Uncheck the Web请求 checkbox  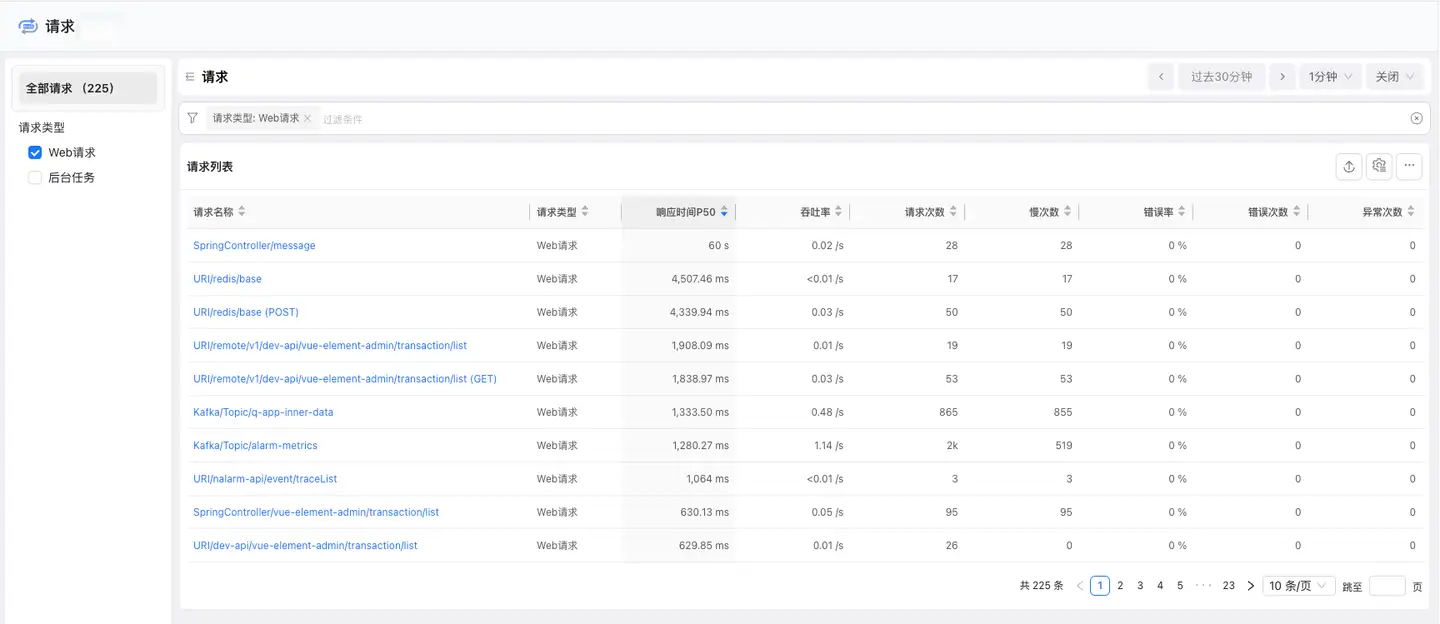[35, 153]
